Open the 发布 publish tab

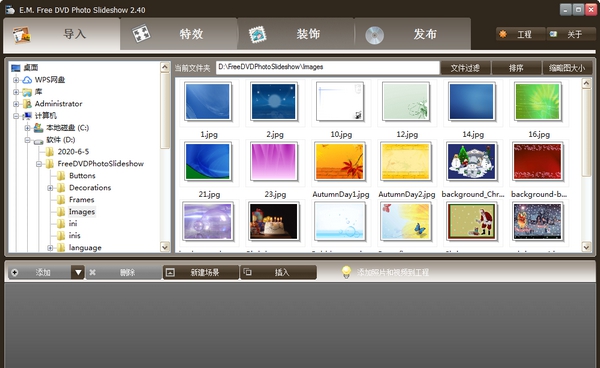[412, 34]
